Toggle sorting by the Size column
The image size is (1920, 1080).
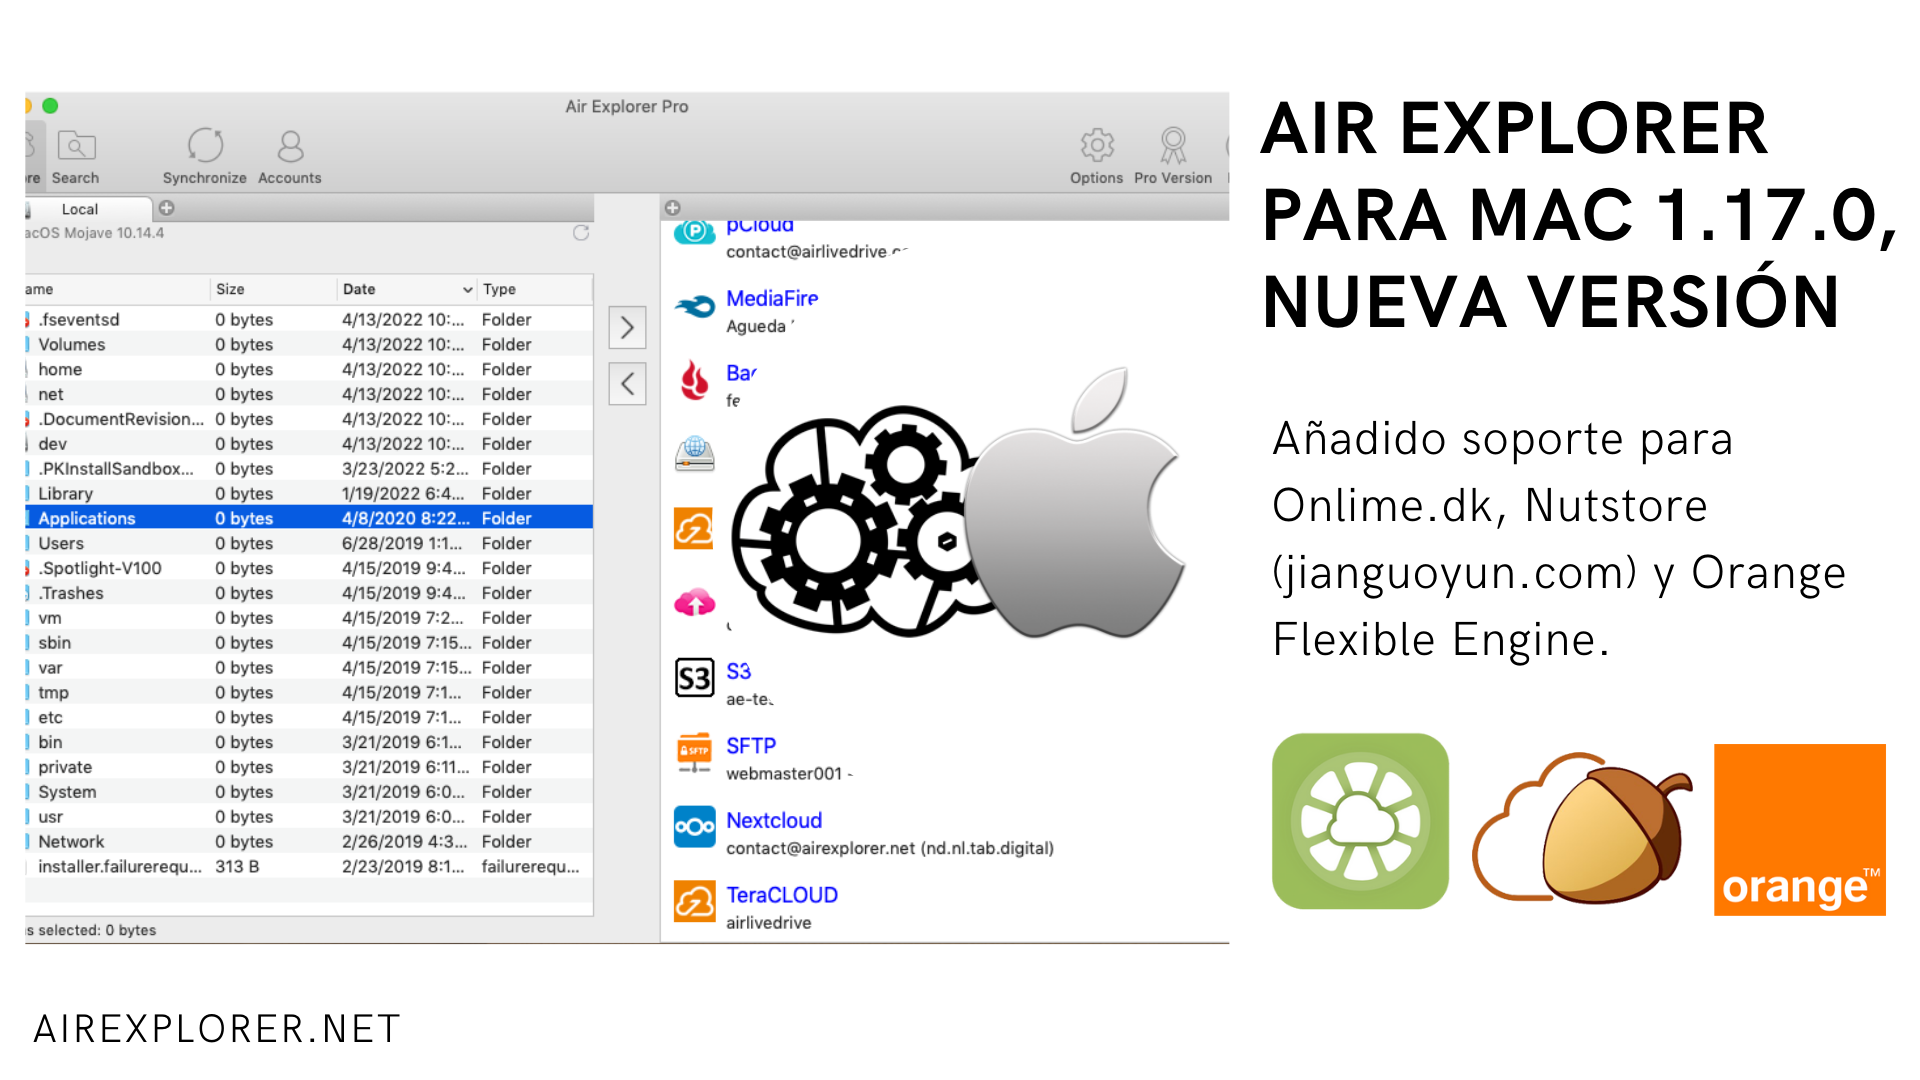coord(230,289)
